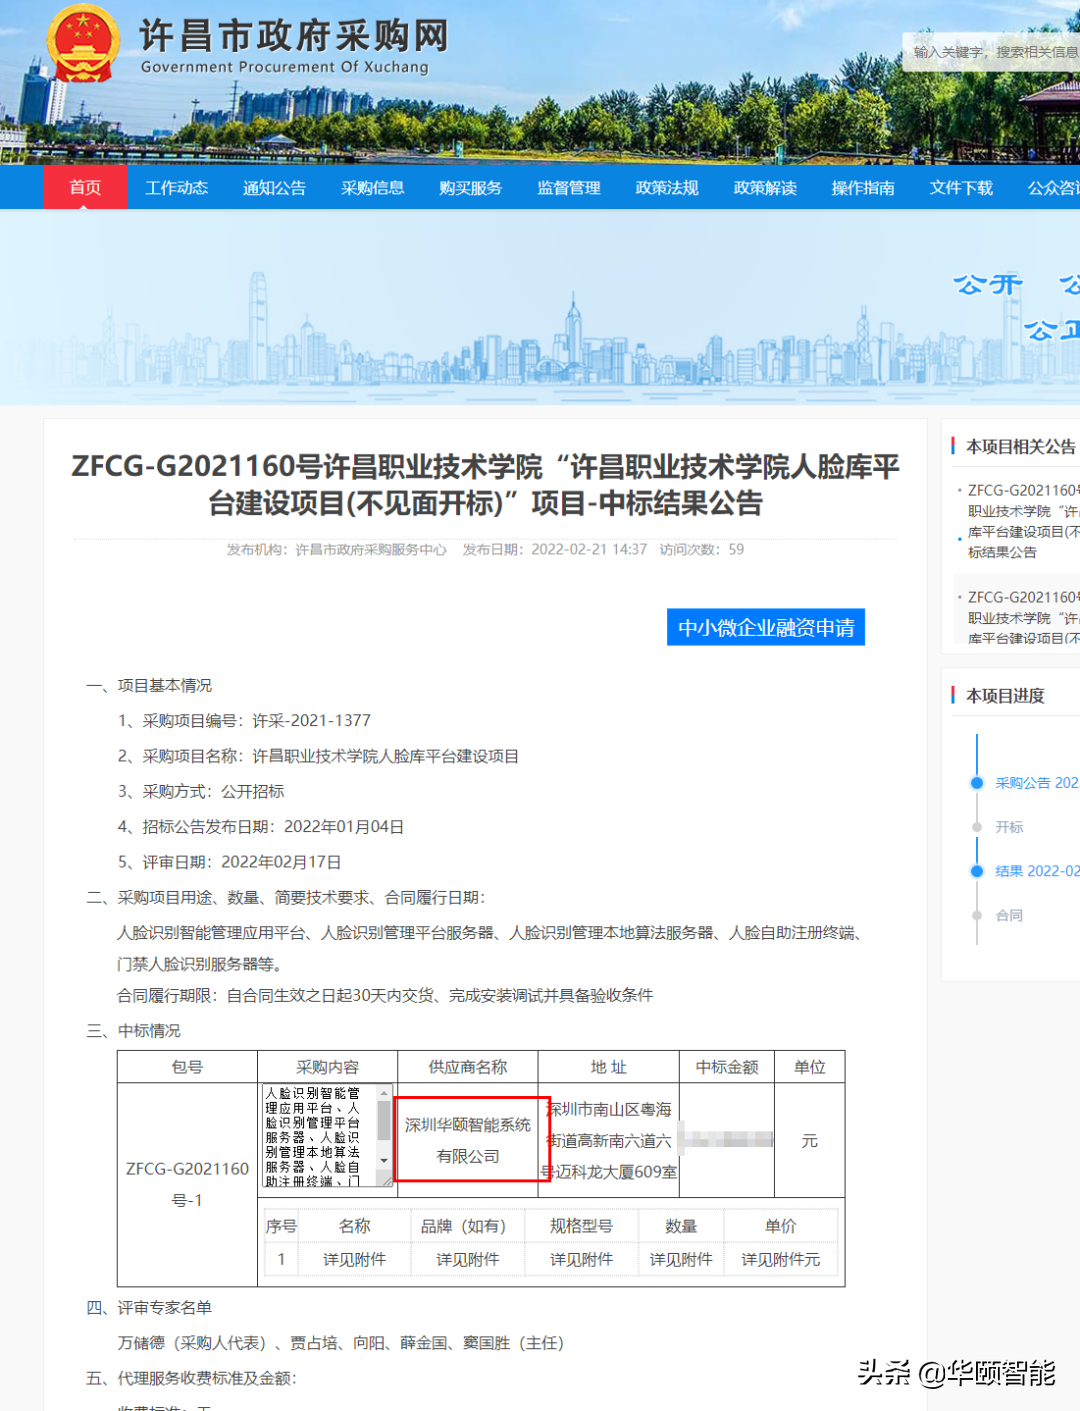Screen dimensions: 1080x1411
Task: Click the 中小微企业融资申请 button
Action: [x=766, y=627]
